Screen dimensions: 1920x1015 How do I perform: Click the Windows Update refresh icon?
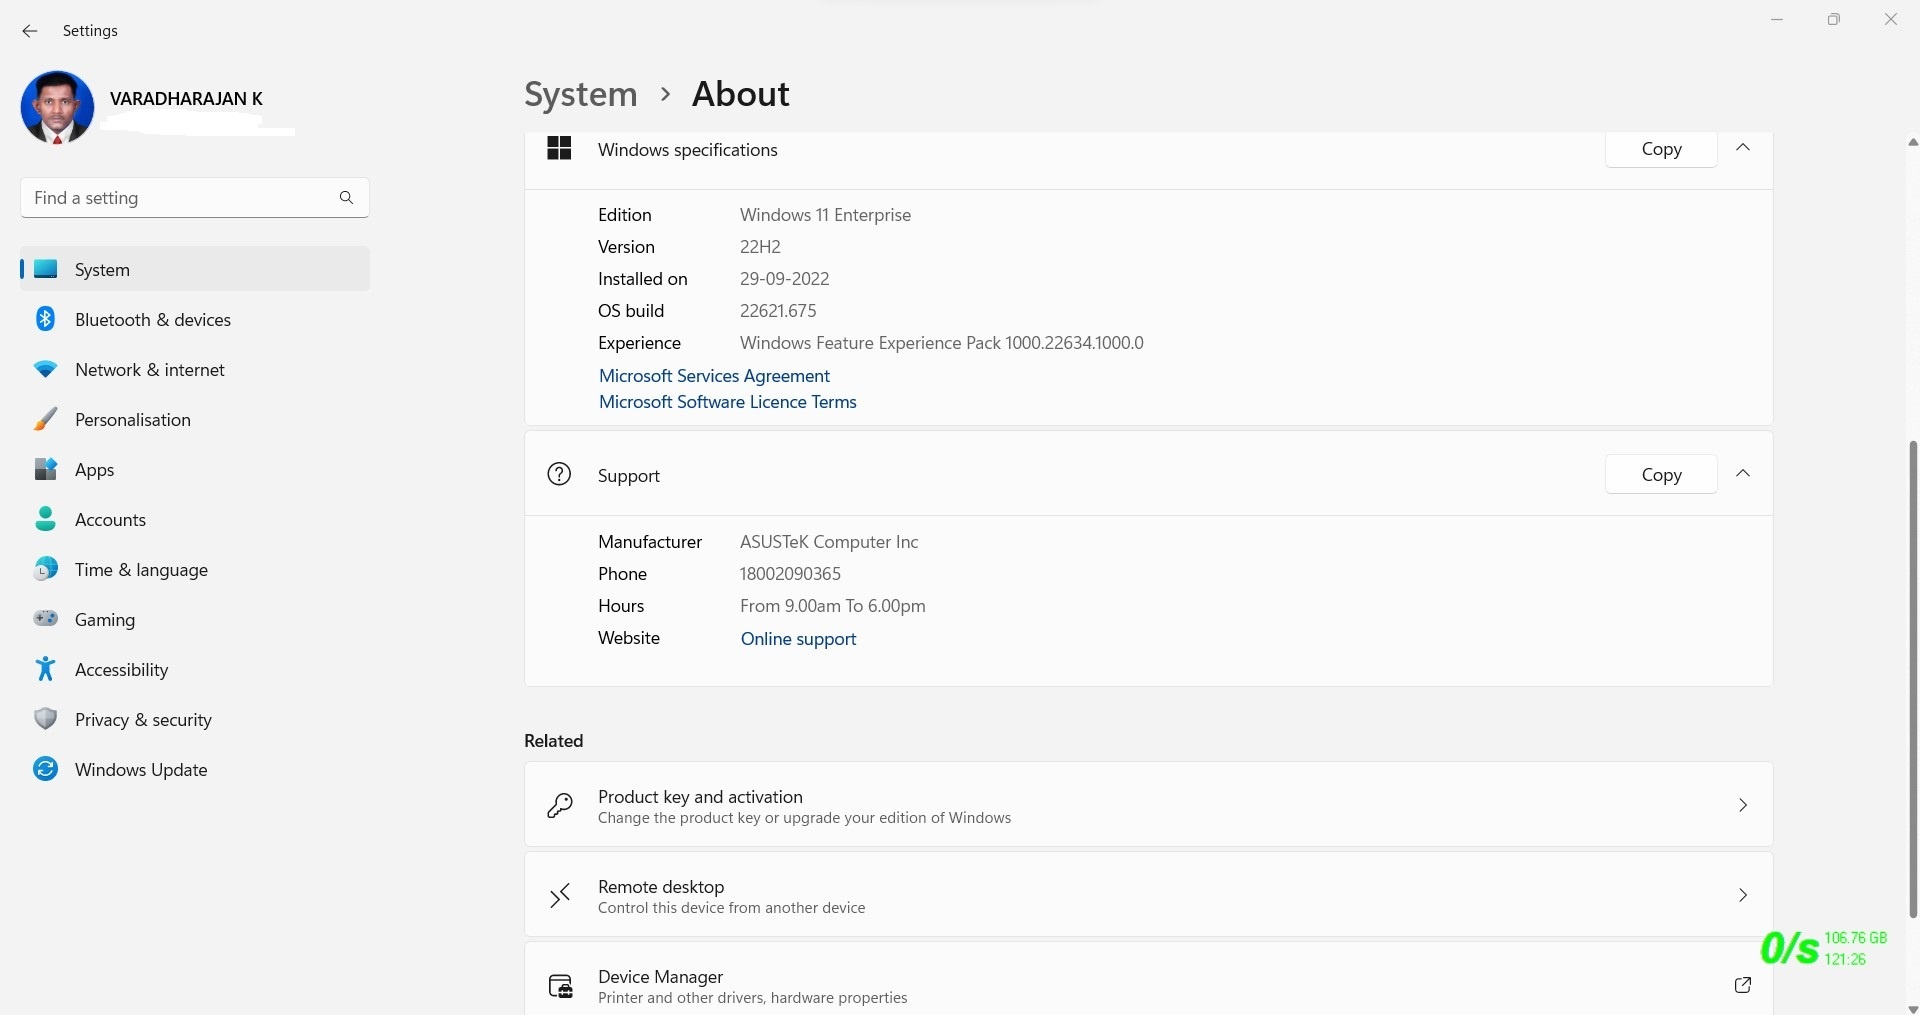coord(46,769)
